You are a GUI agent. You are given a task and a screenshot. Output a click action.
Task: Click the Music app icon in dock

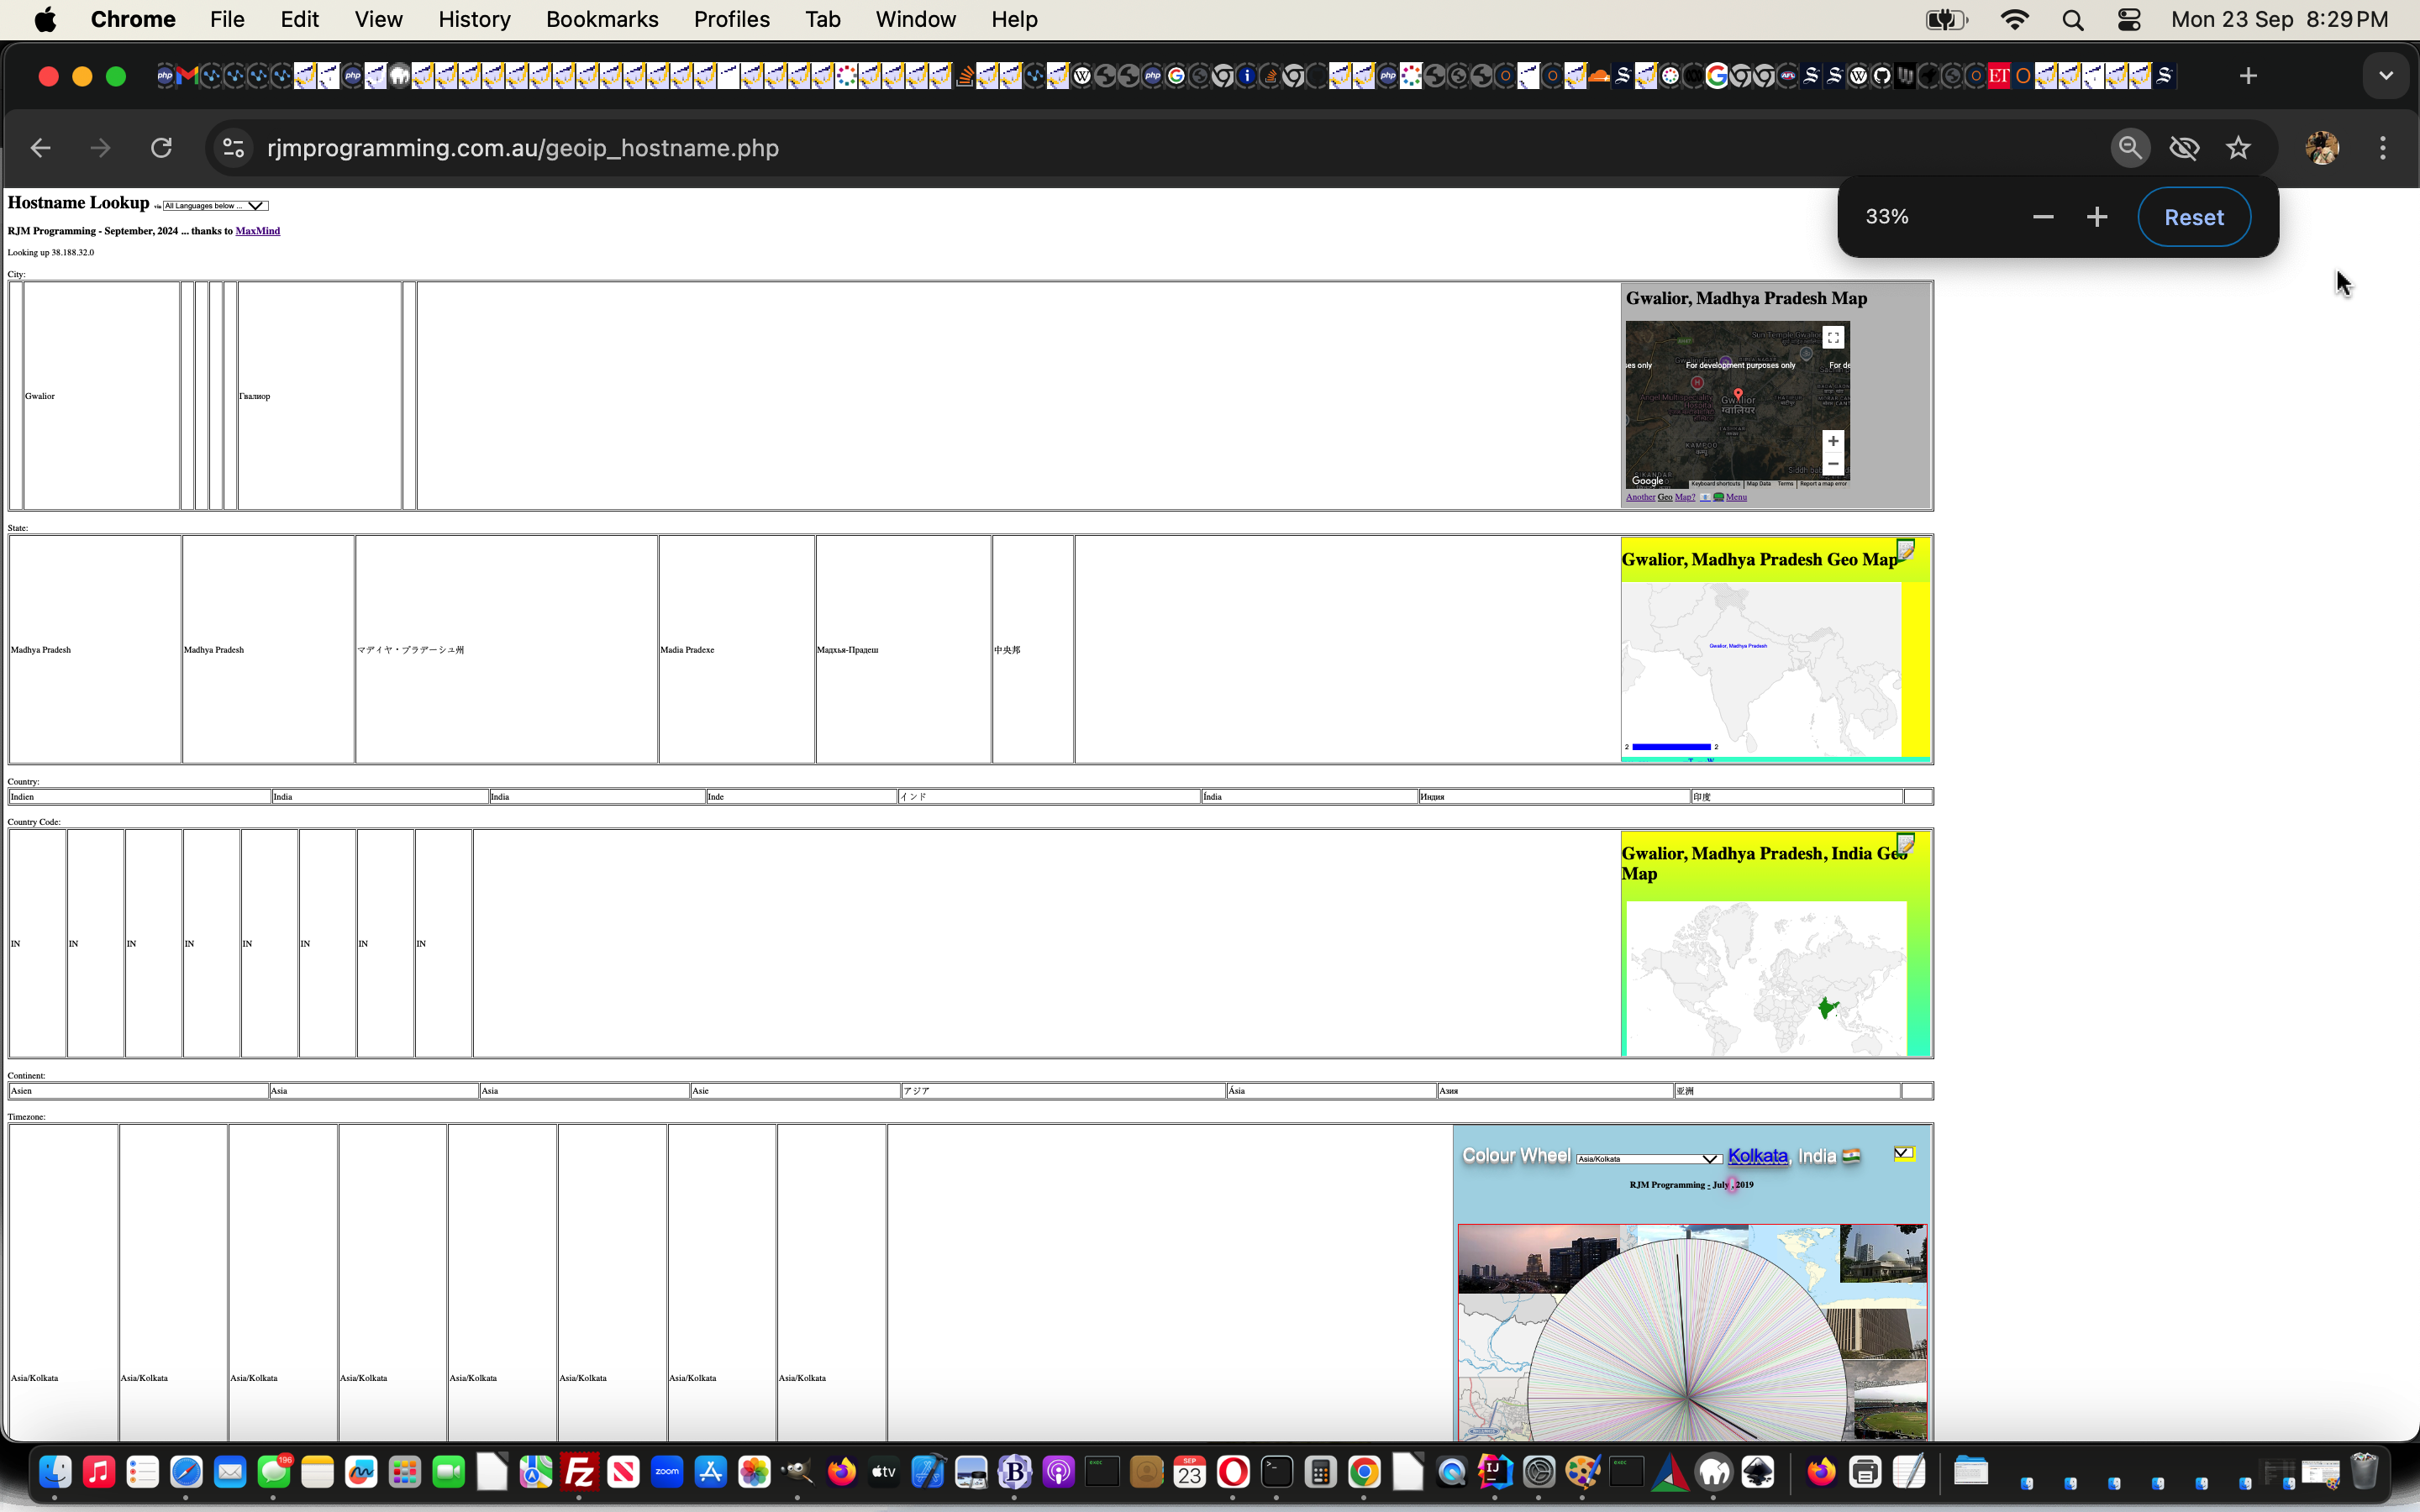[97, 1473]
